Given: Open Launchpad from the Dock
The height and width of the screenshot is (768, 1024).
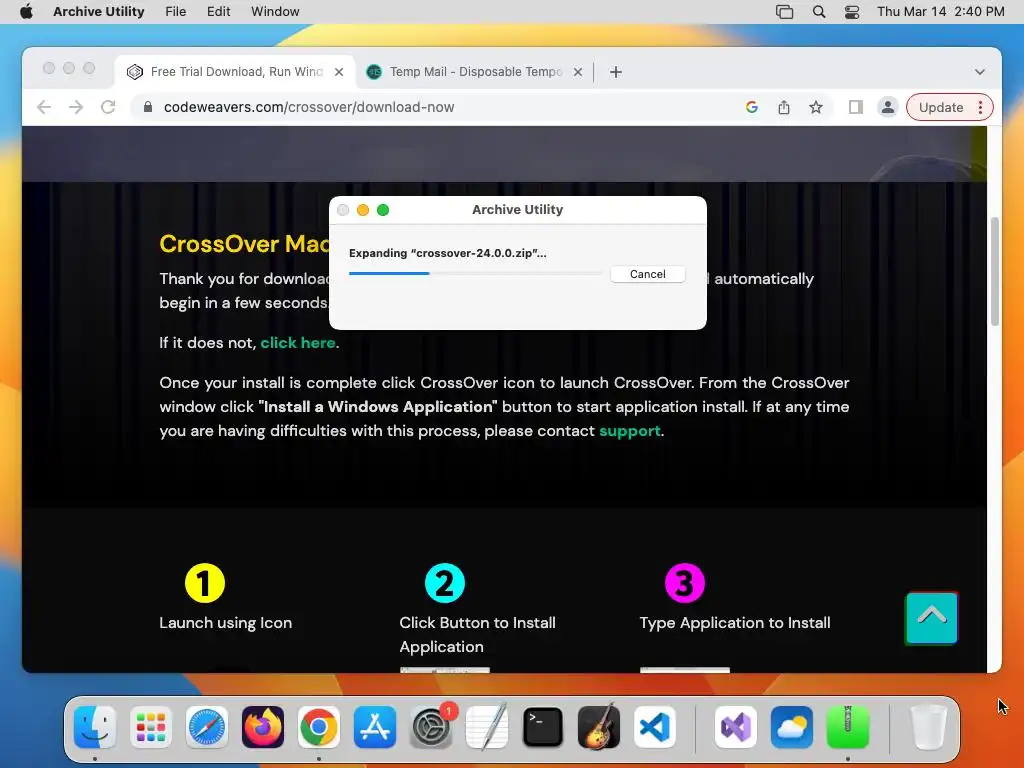Looking at the screenshot, I should point(151,727).
